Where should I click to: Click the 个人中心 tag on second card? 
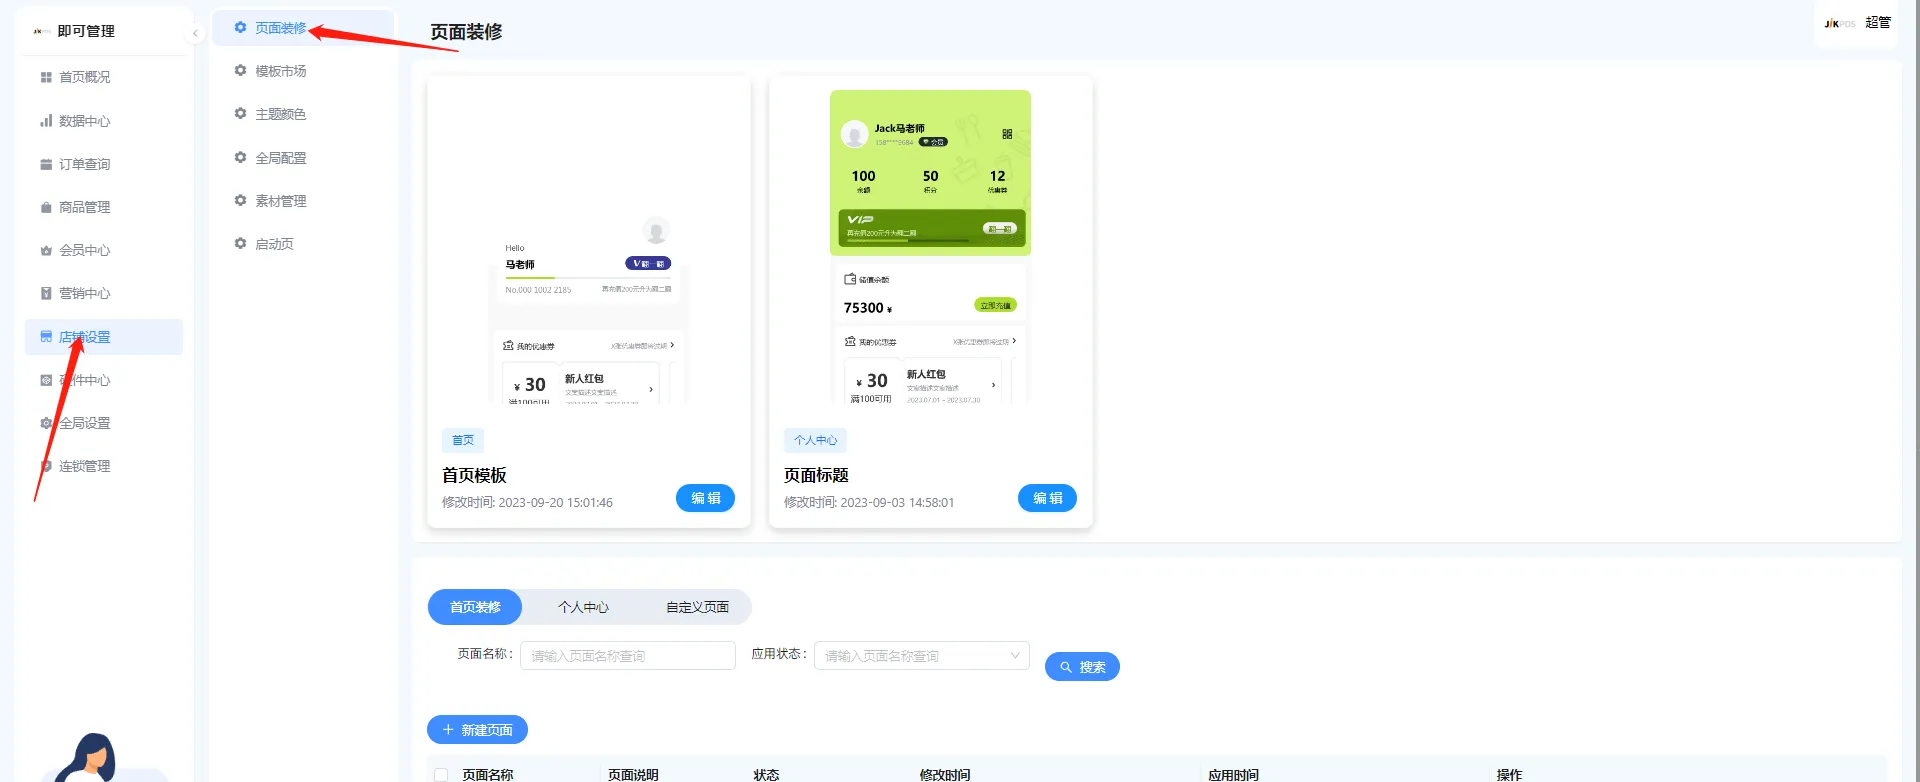815,440
